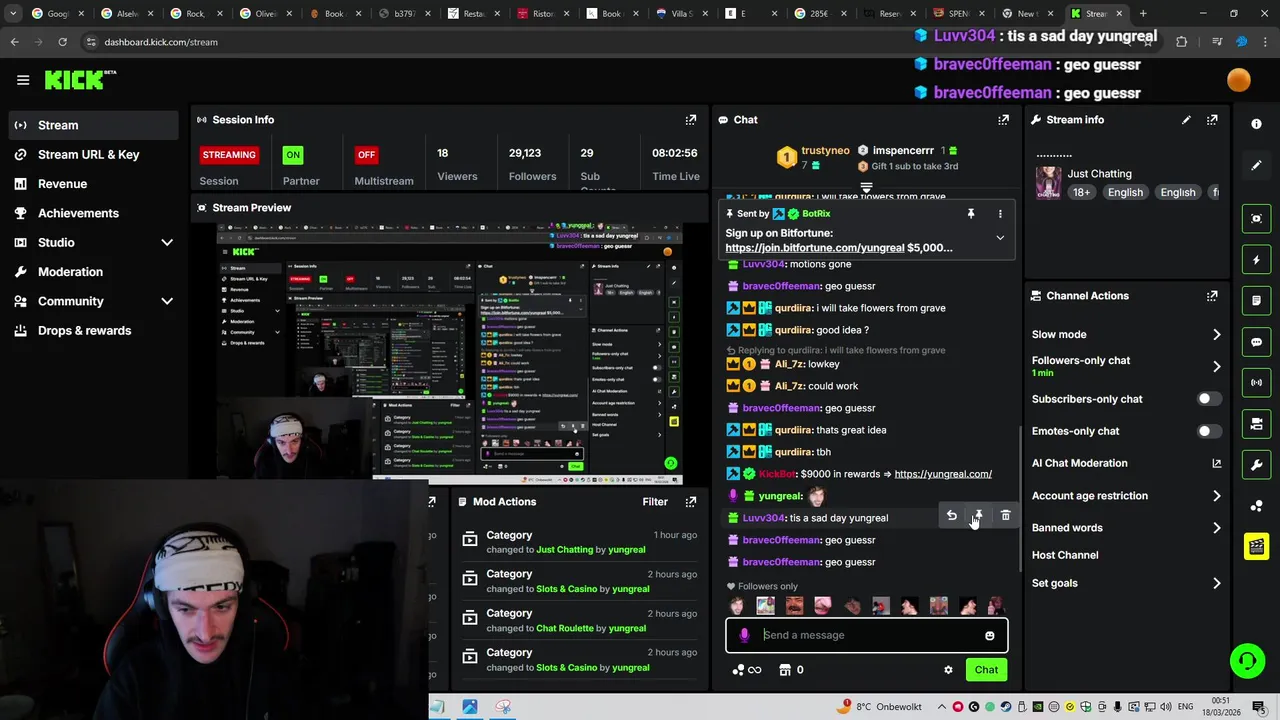Open the Achievements page
Image resolution: width=1280 pixels, height=720 pixels.
(92, 213)
